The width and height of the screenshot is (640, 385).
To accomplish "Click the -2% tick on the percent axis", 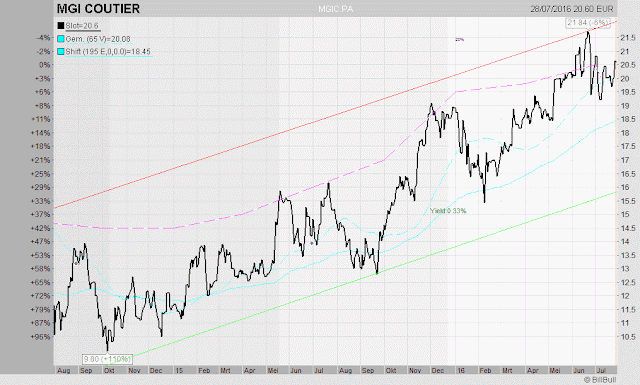I will coord(43,52).
